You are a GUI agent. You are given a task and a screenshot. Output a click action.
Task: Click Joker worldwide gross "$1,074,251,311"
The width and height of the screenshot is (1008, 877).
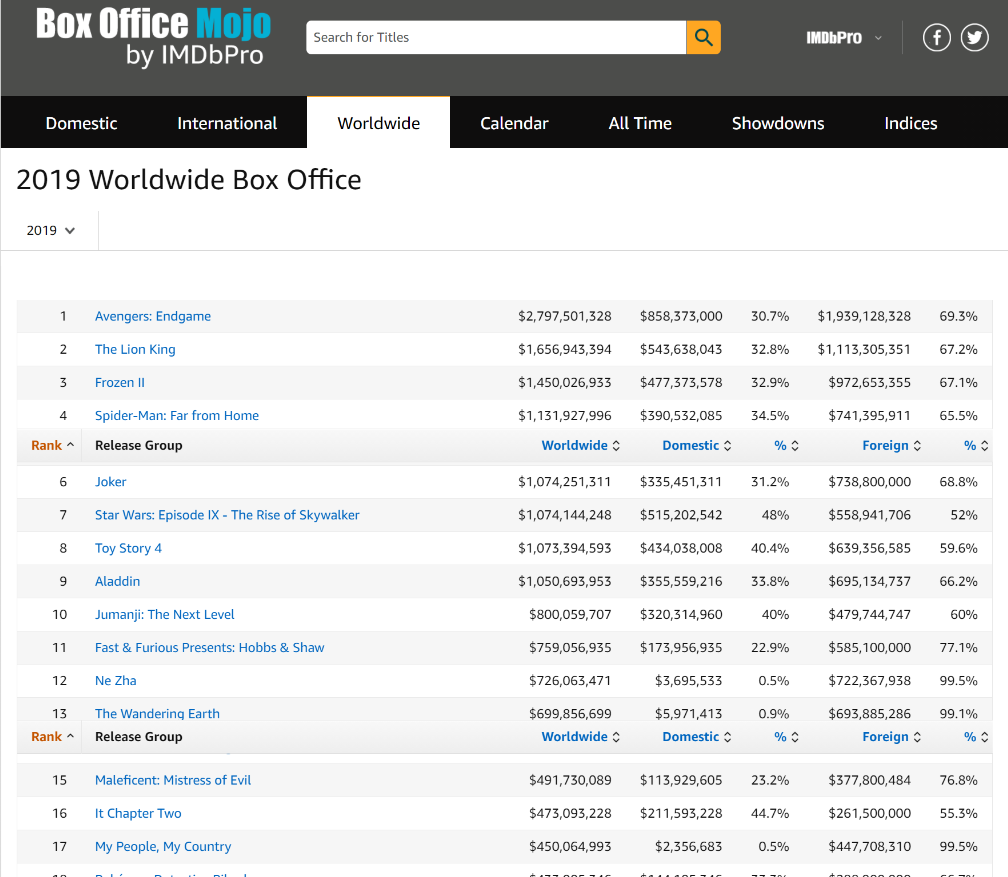564,482
